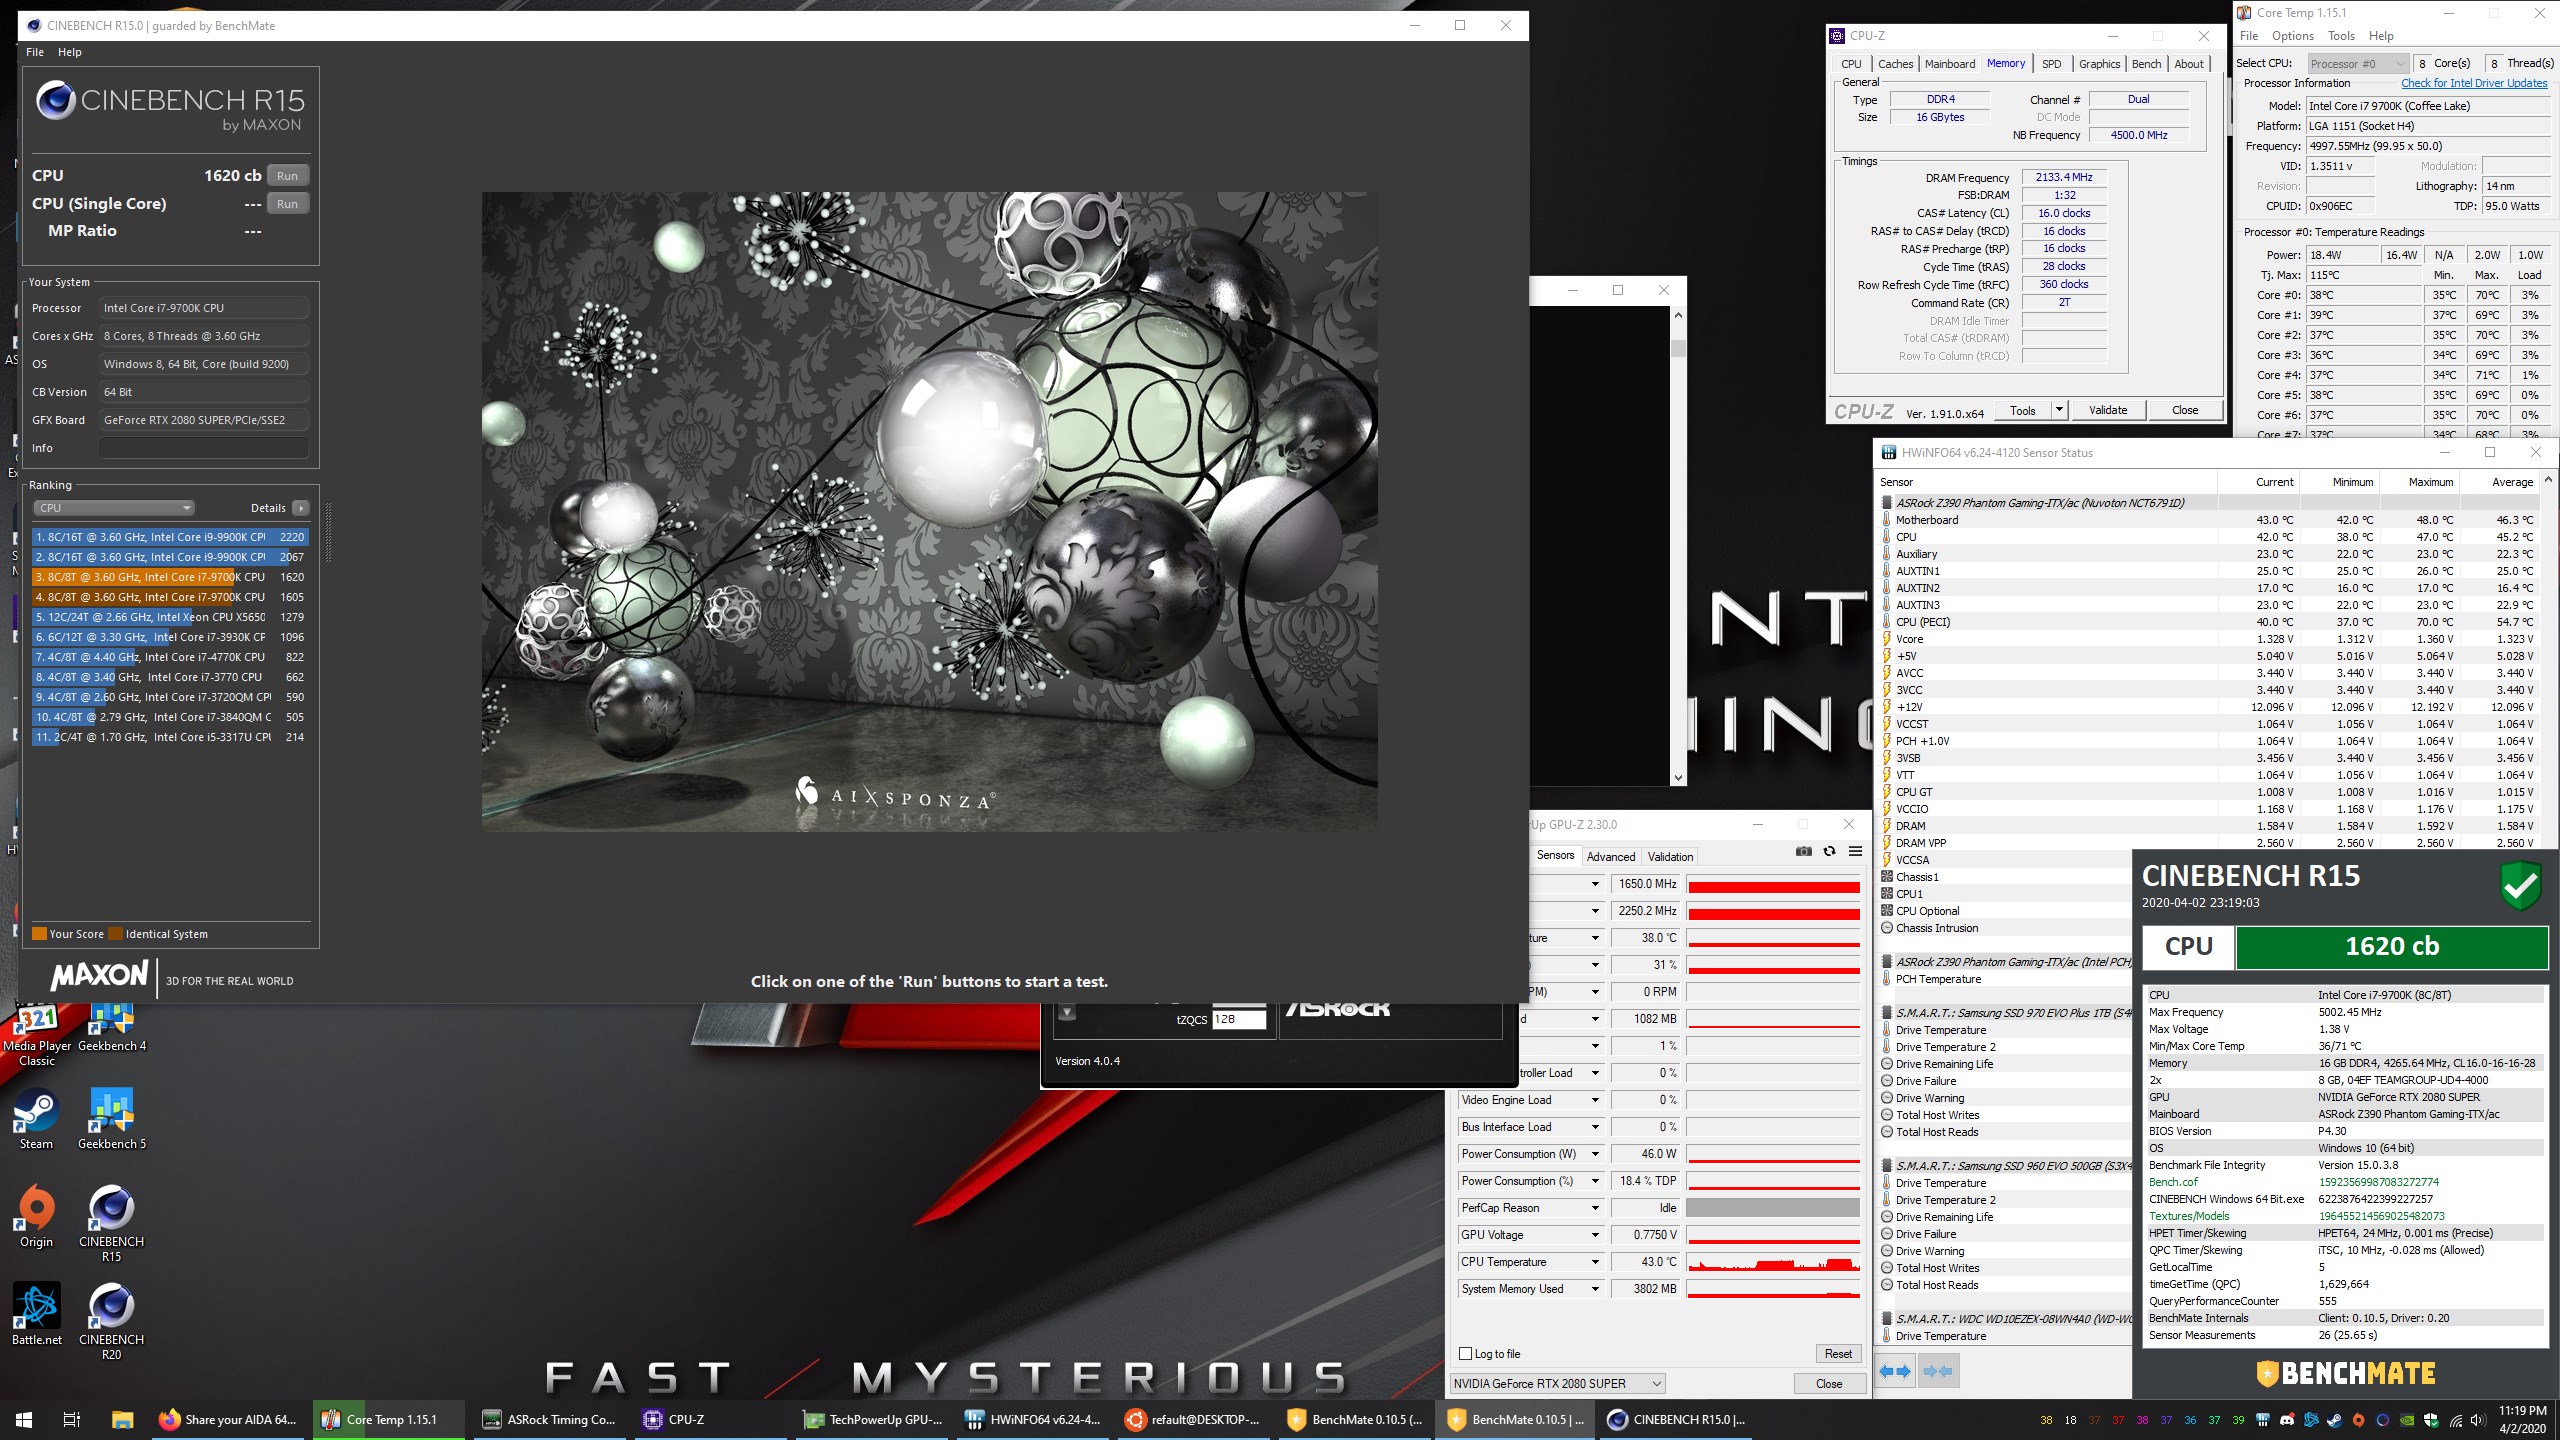Click Check for Intel Driver Updates link

coord(2474,83)
